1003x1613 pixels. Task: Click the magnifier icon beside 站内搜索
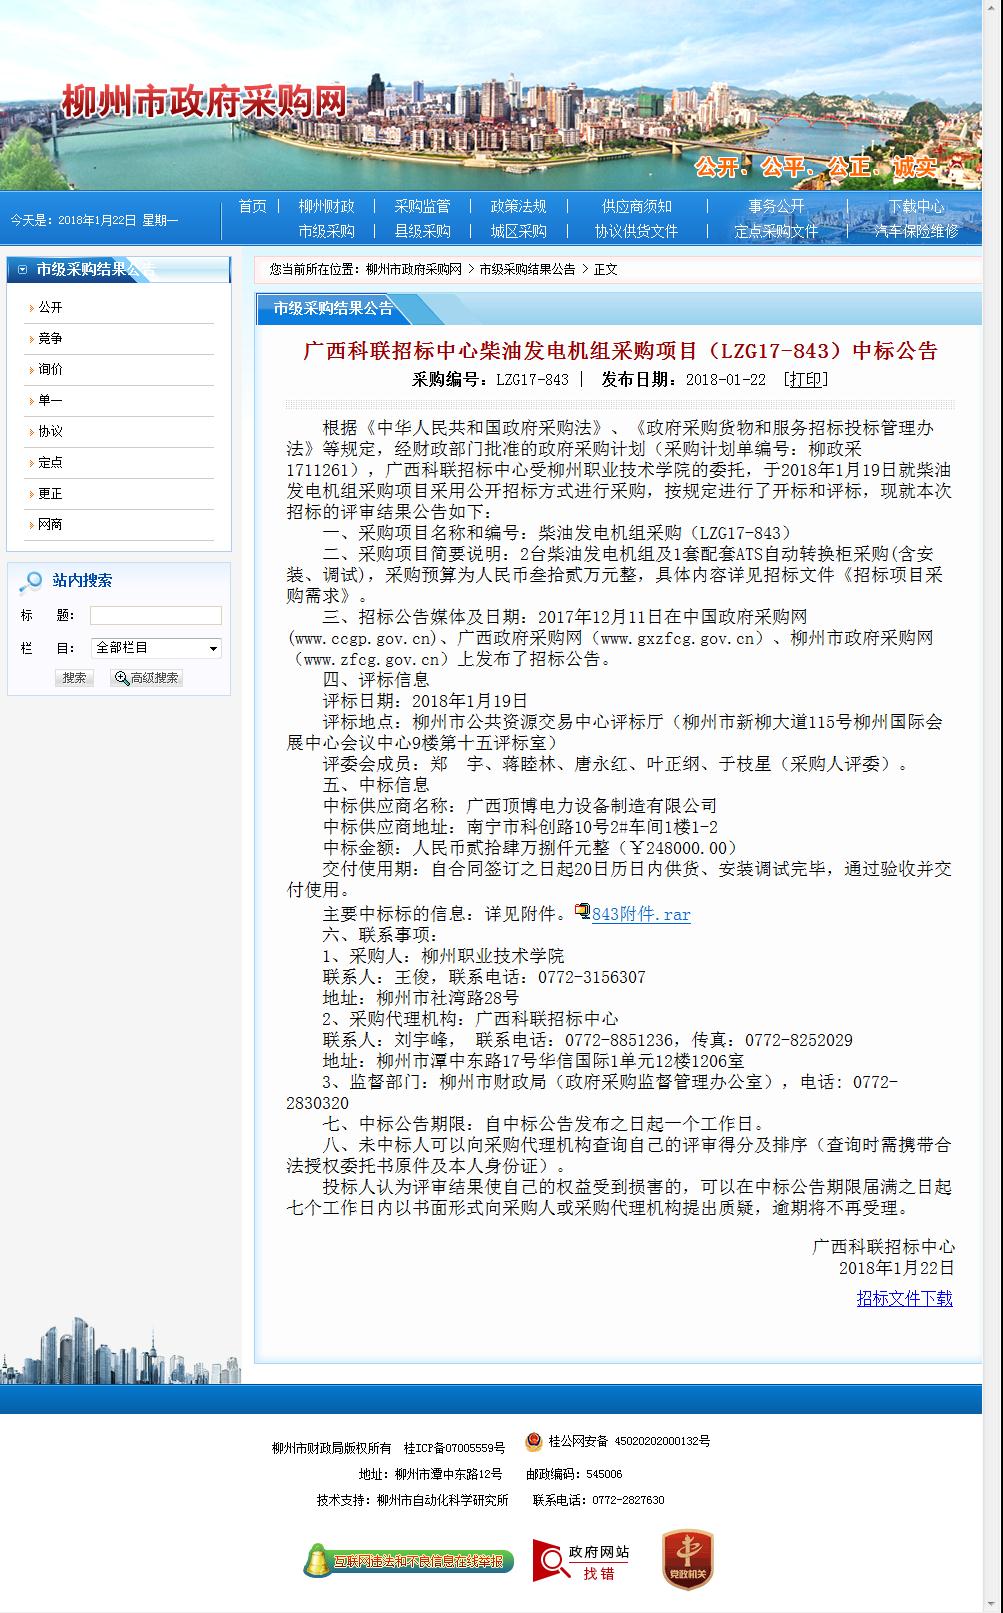tap(31, 581)
